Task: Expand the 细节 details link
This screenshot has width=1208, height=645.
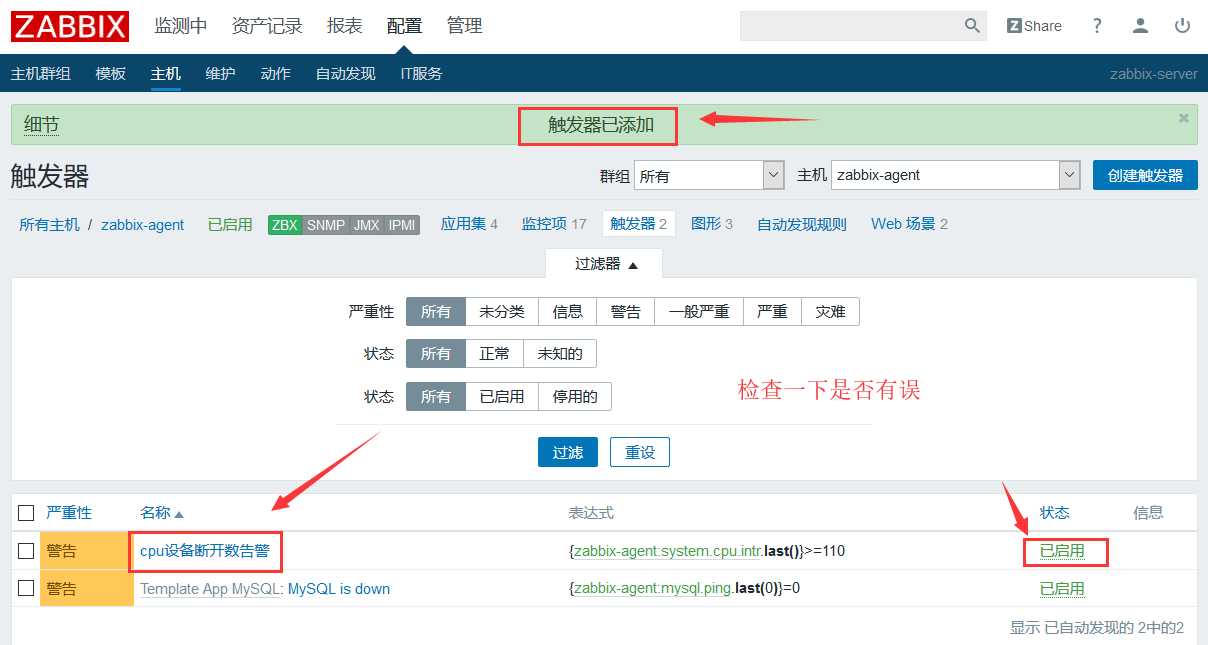Action: pos(42,125)
